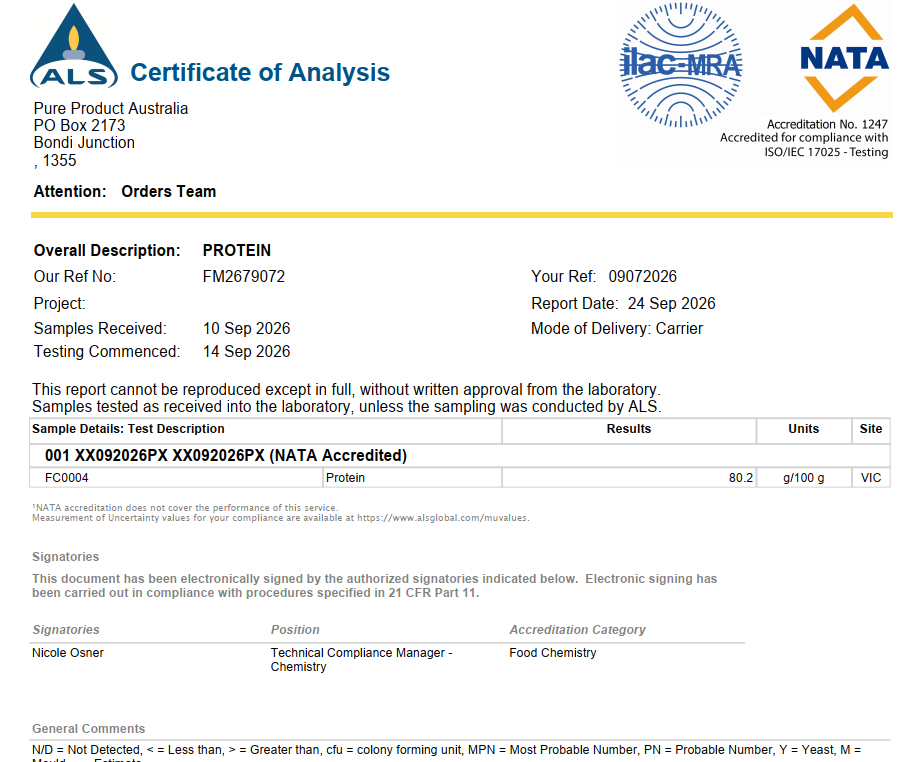Screen dimensions: 916x762
Task: Select reference number FM2679072
Action: tap(244, 276)
